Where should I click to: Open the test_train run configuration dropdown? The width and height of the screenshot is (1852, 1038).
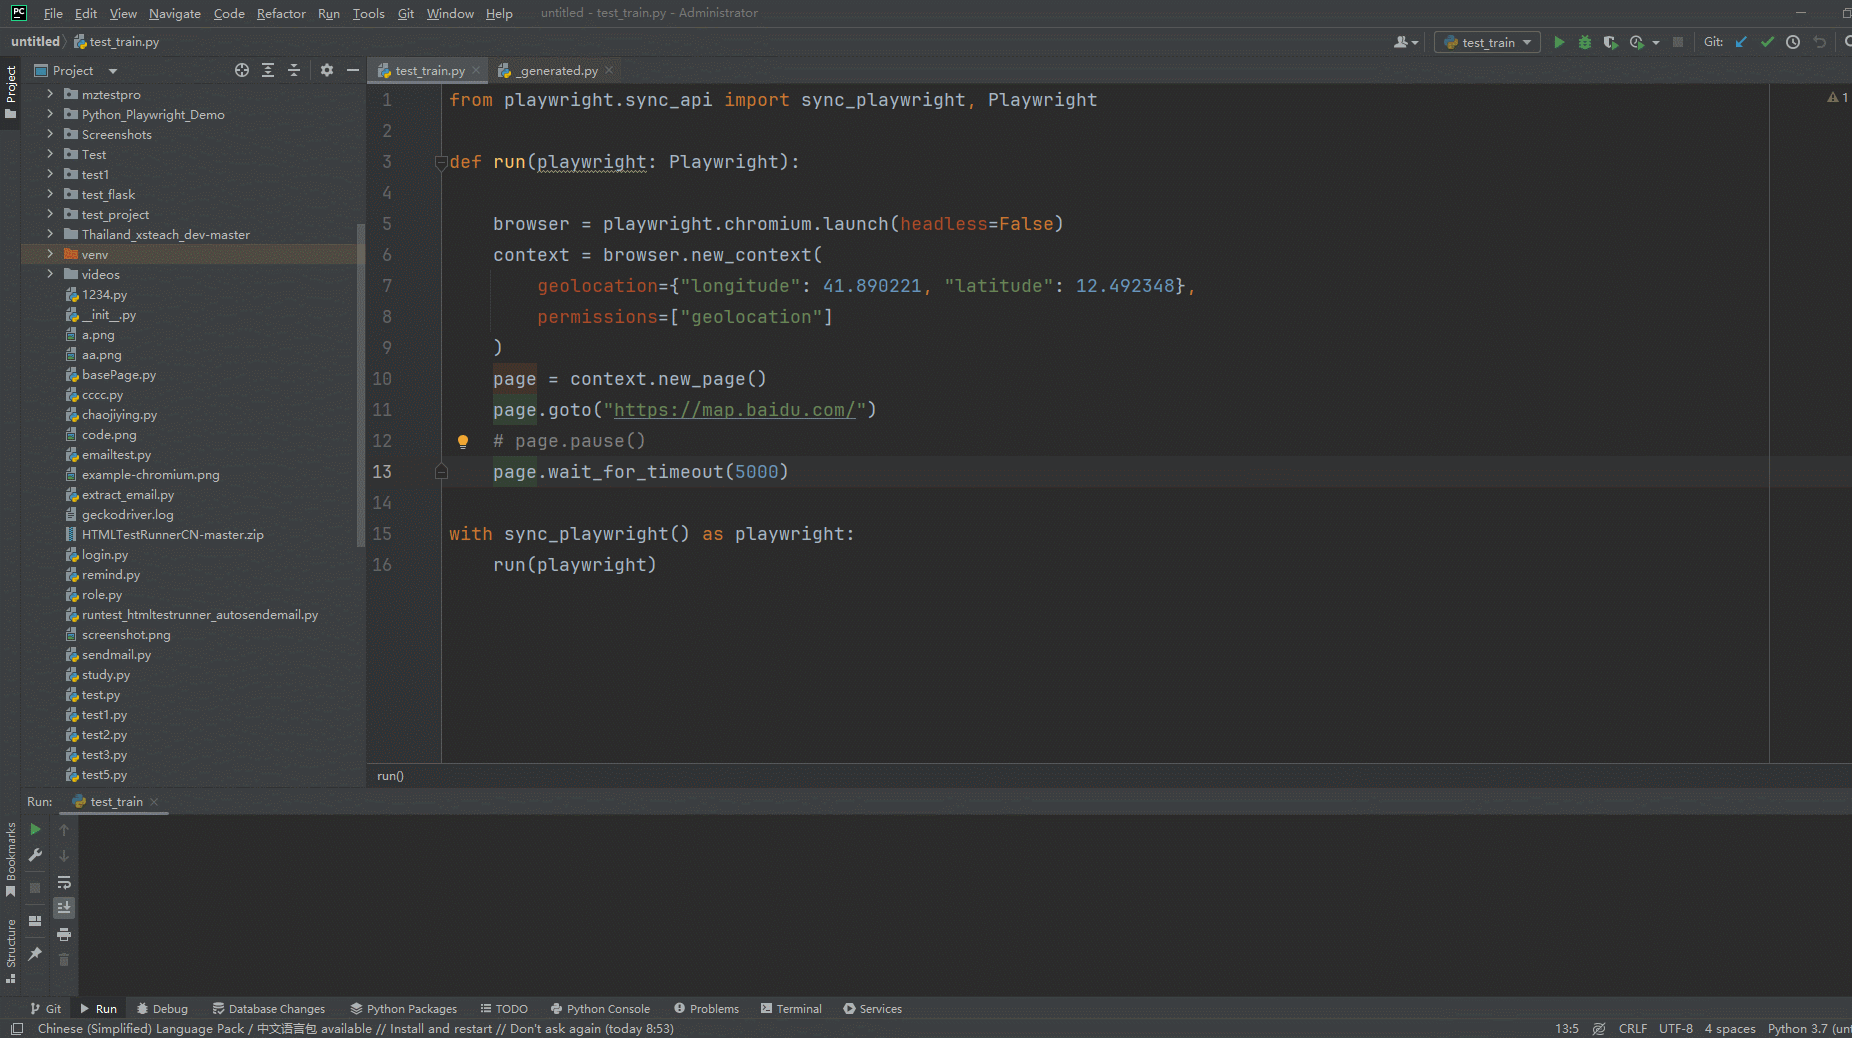1488,42
